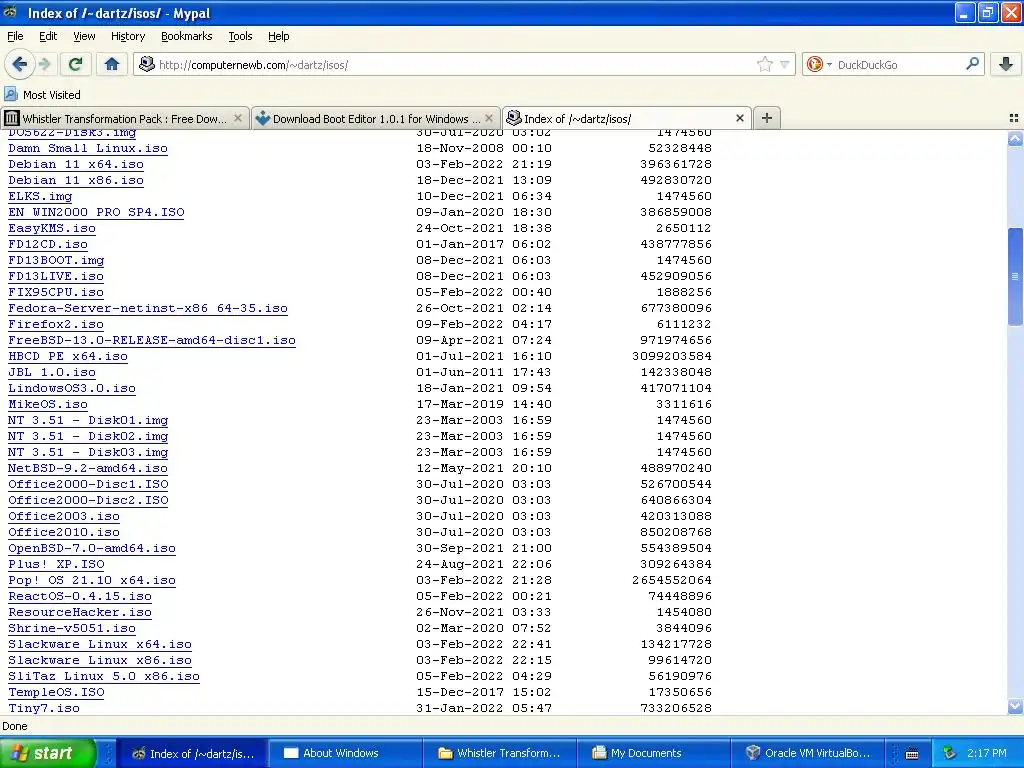Open the Pop!_OS 21.10 x64.iso link
This screenshot has height=768, width=1024.
pyautogui.click(x=91, y=581)
